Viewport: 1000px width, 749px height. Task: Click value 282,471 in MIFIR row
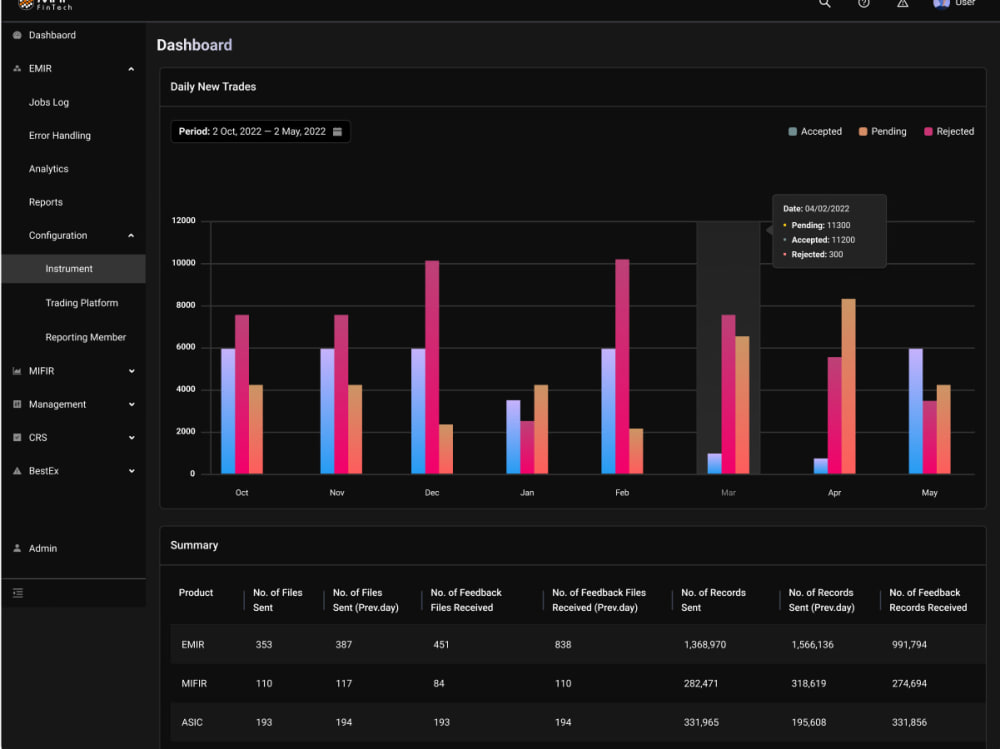click(701, 683)
